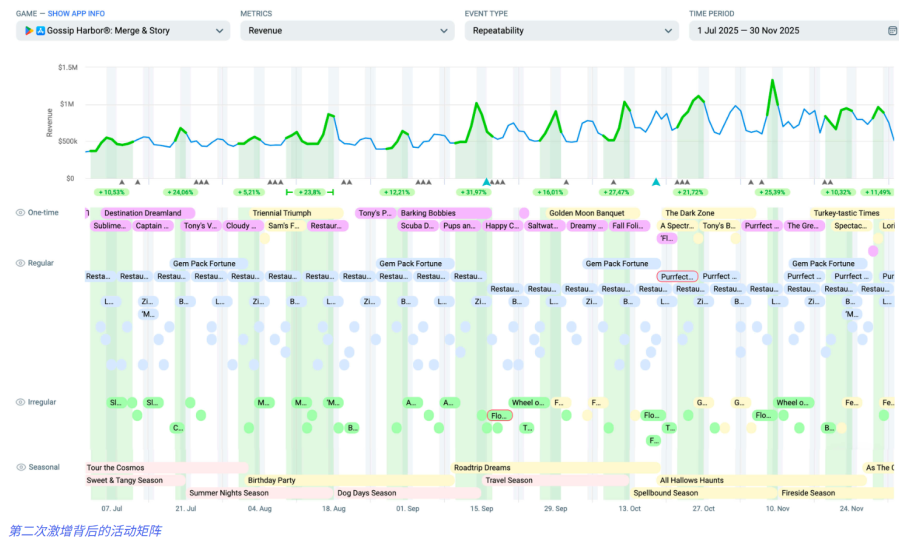Open the Repeatability event type dropdown
The image size is (899, 538).
pyautogui.click(x=571, y=31)
